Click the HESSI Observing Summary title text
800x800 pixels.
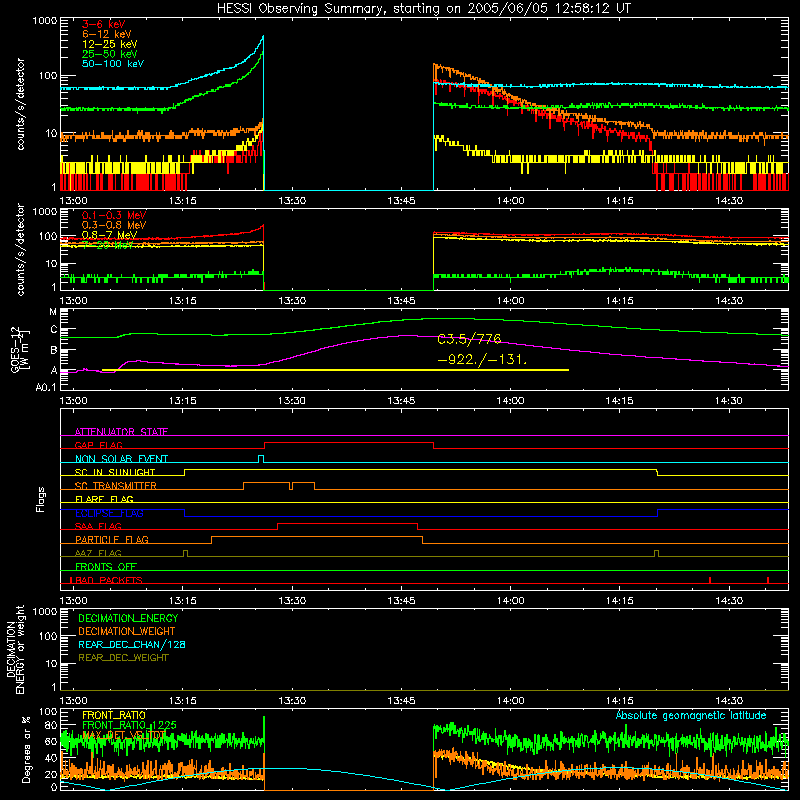point(424,9)
